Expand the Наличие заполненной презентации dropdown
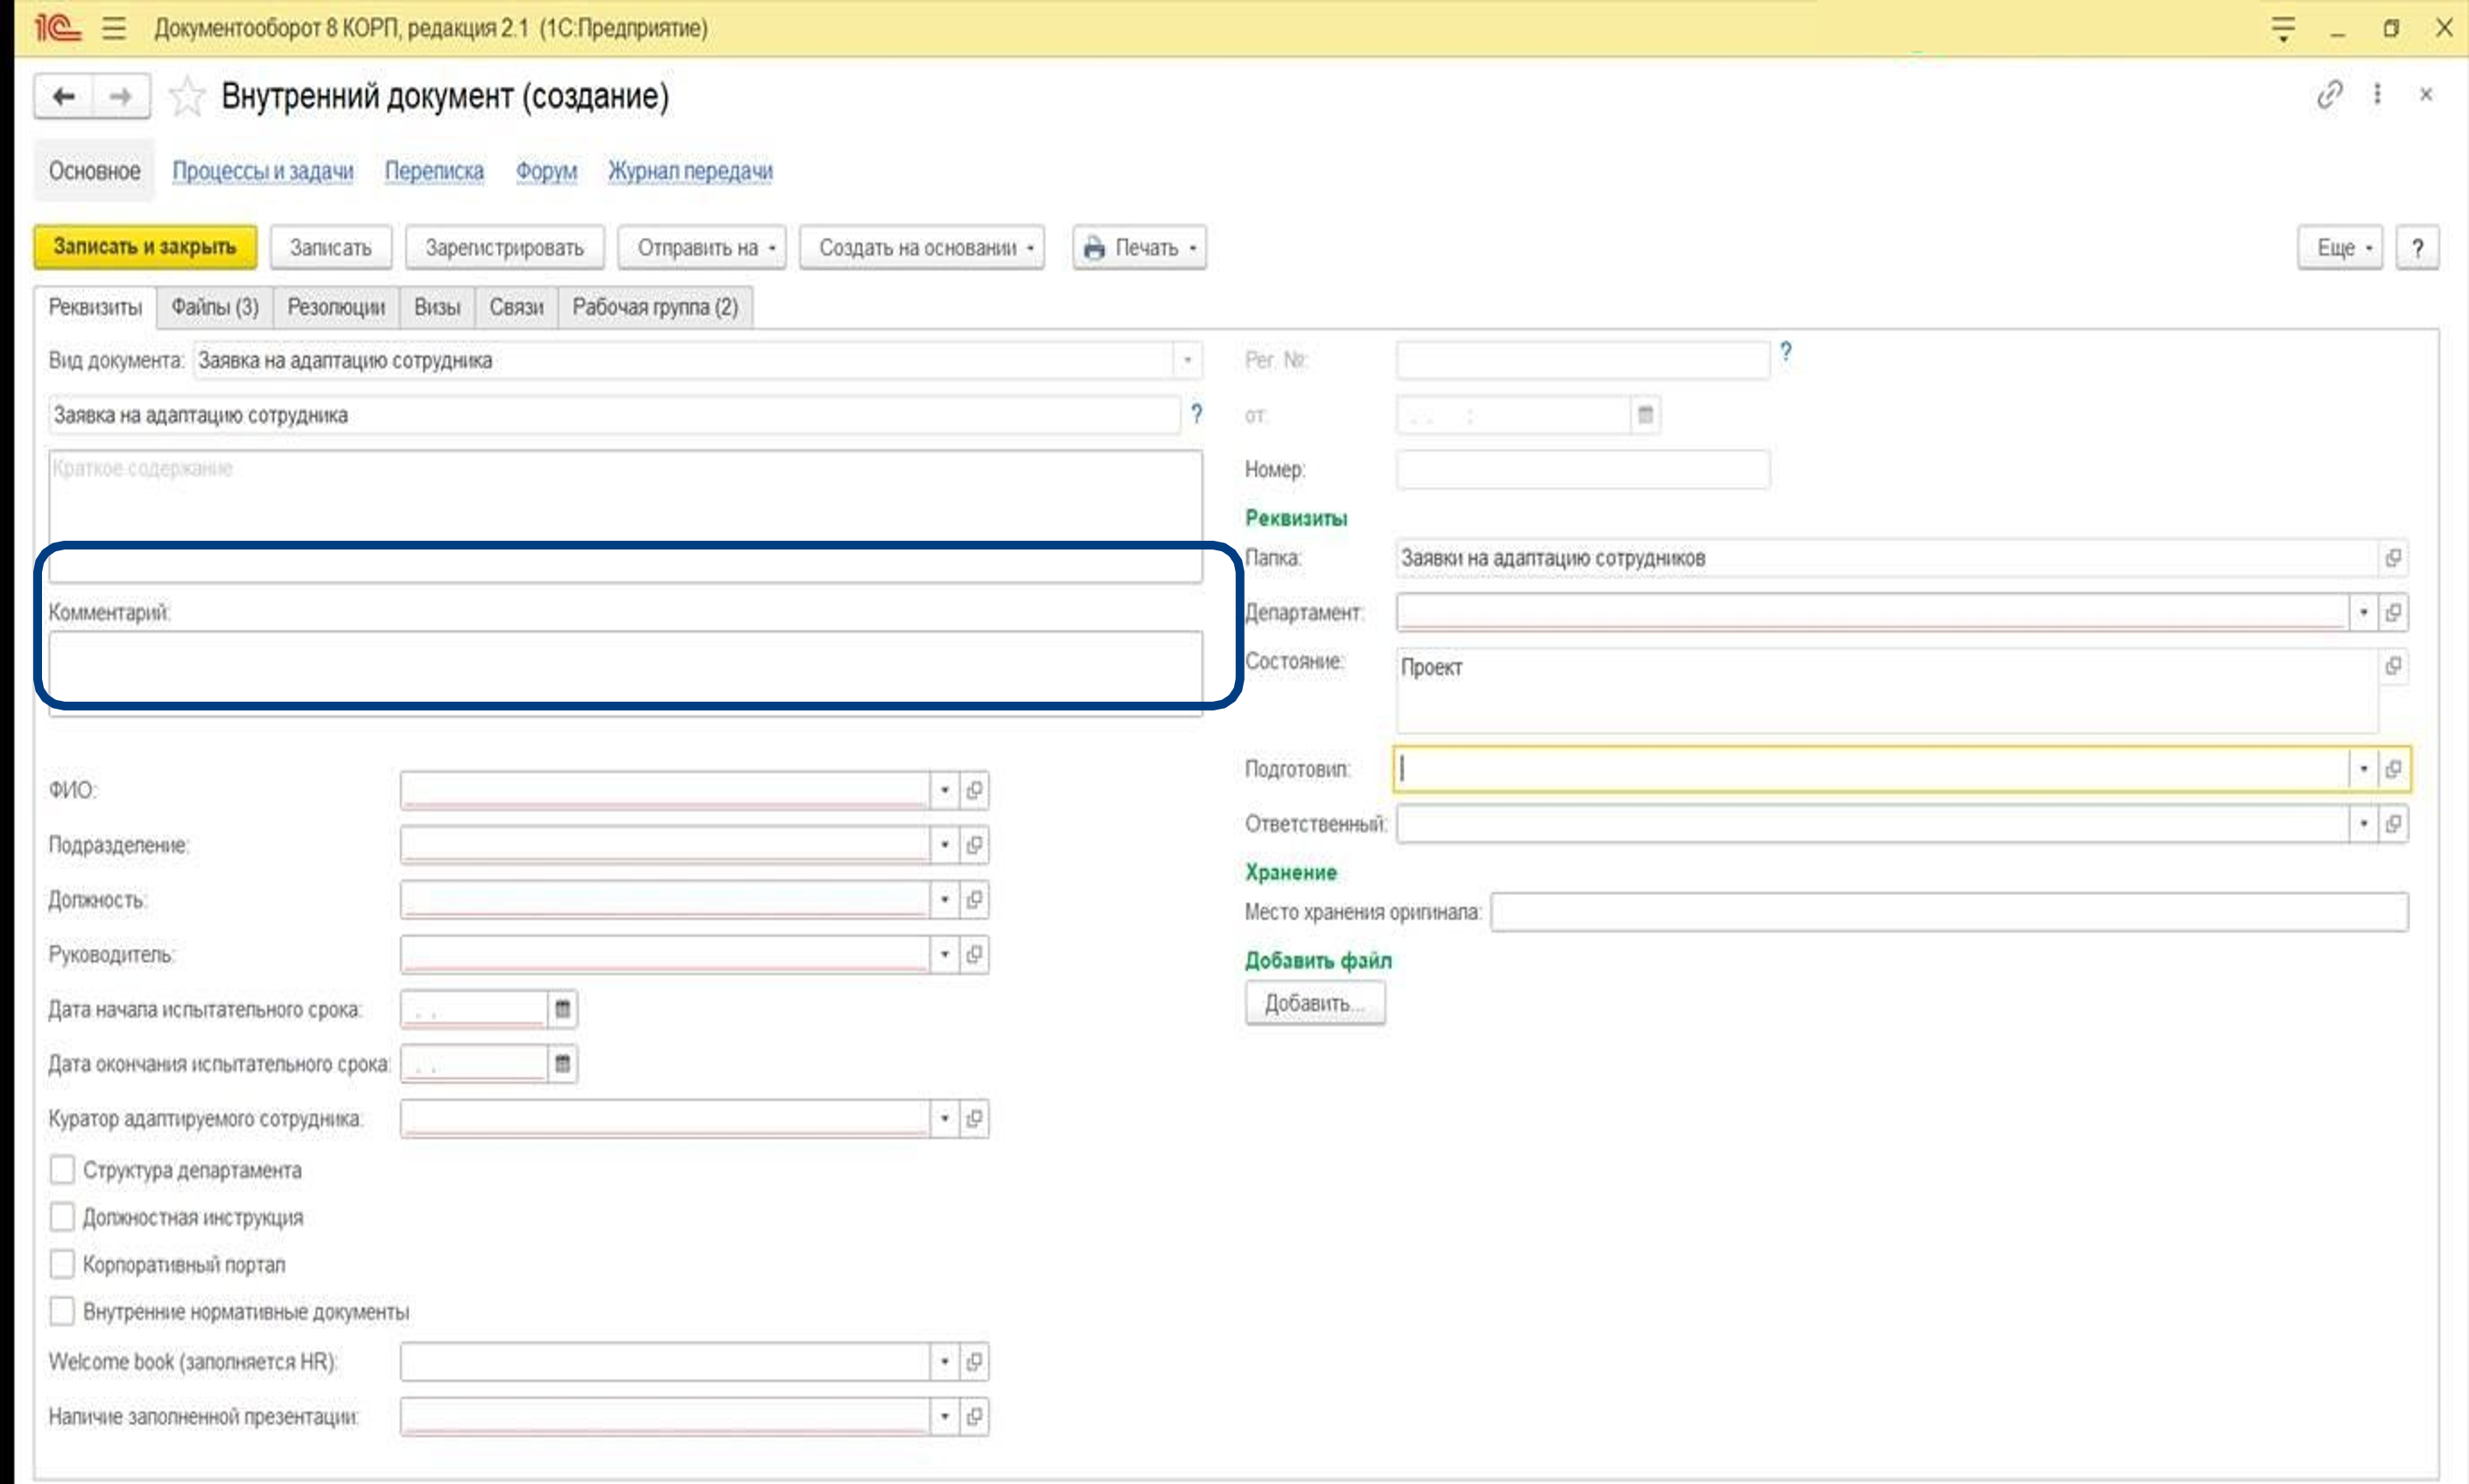This screenshot has height=1484, width=2469. pos(945,1417)
